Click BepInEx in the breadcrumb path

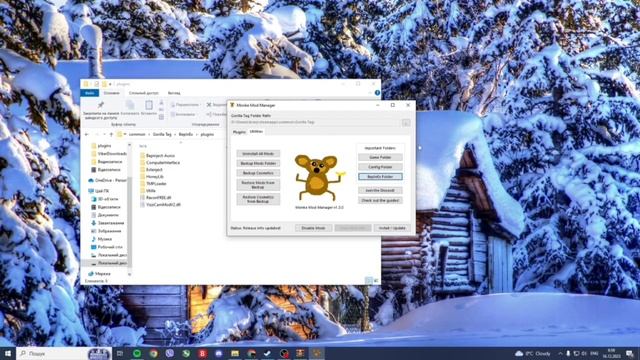186,134
